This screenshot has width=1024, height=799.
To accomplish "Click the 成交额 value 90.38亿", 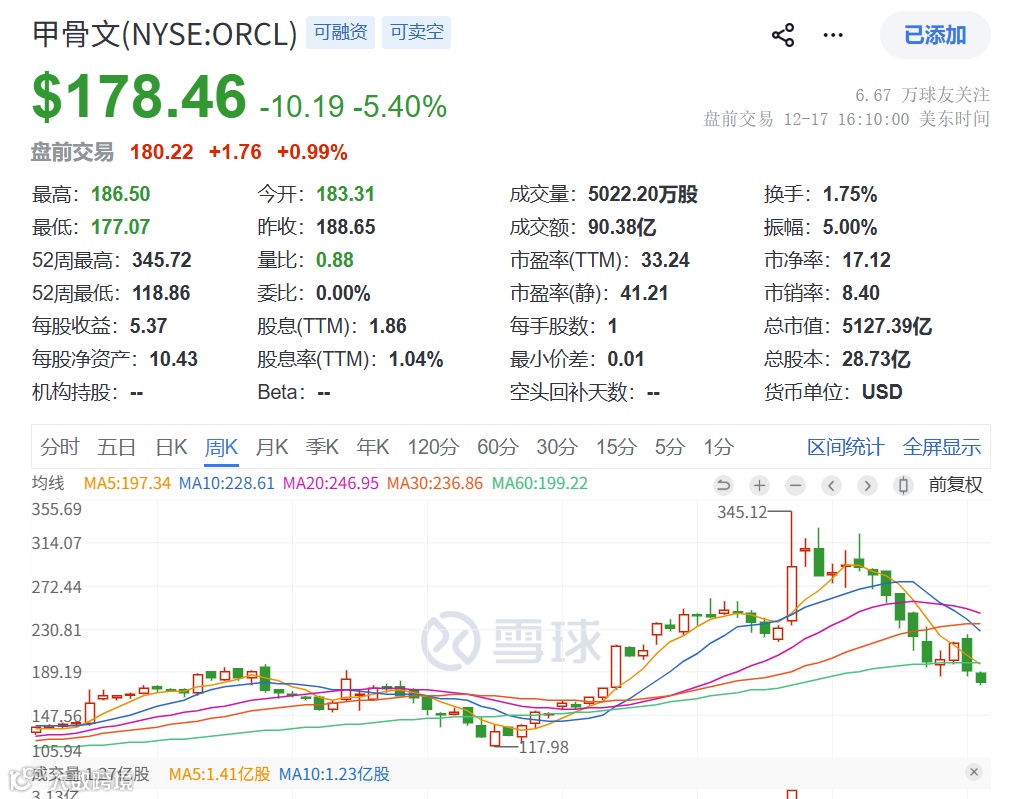I will click(622, 227).
